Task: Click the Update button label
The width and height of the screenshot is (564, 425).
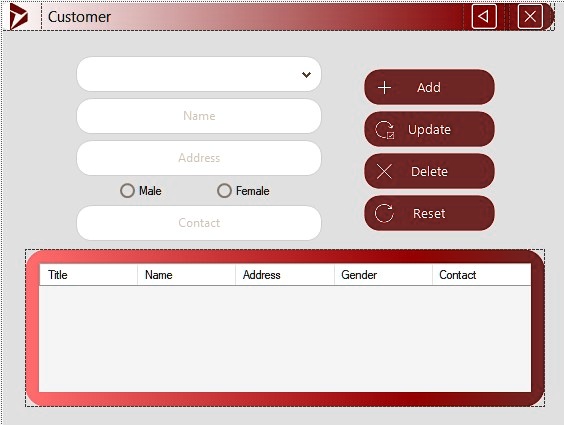Action: (429, 129)
